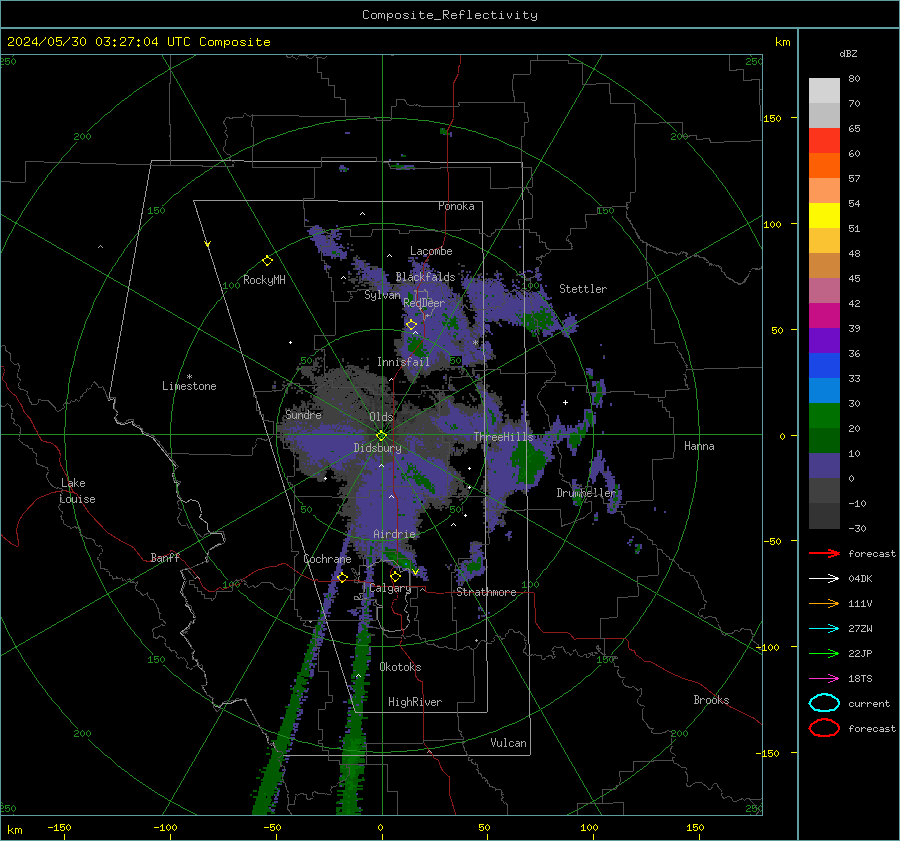The width and height of the screenshot is (900, 841).
Task: Click the dBZ legend heading
Action: (x=848, y=53)
